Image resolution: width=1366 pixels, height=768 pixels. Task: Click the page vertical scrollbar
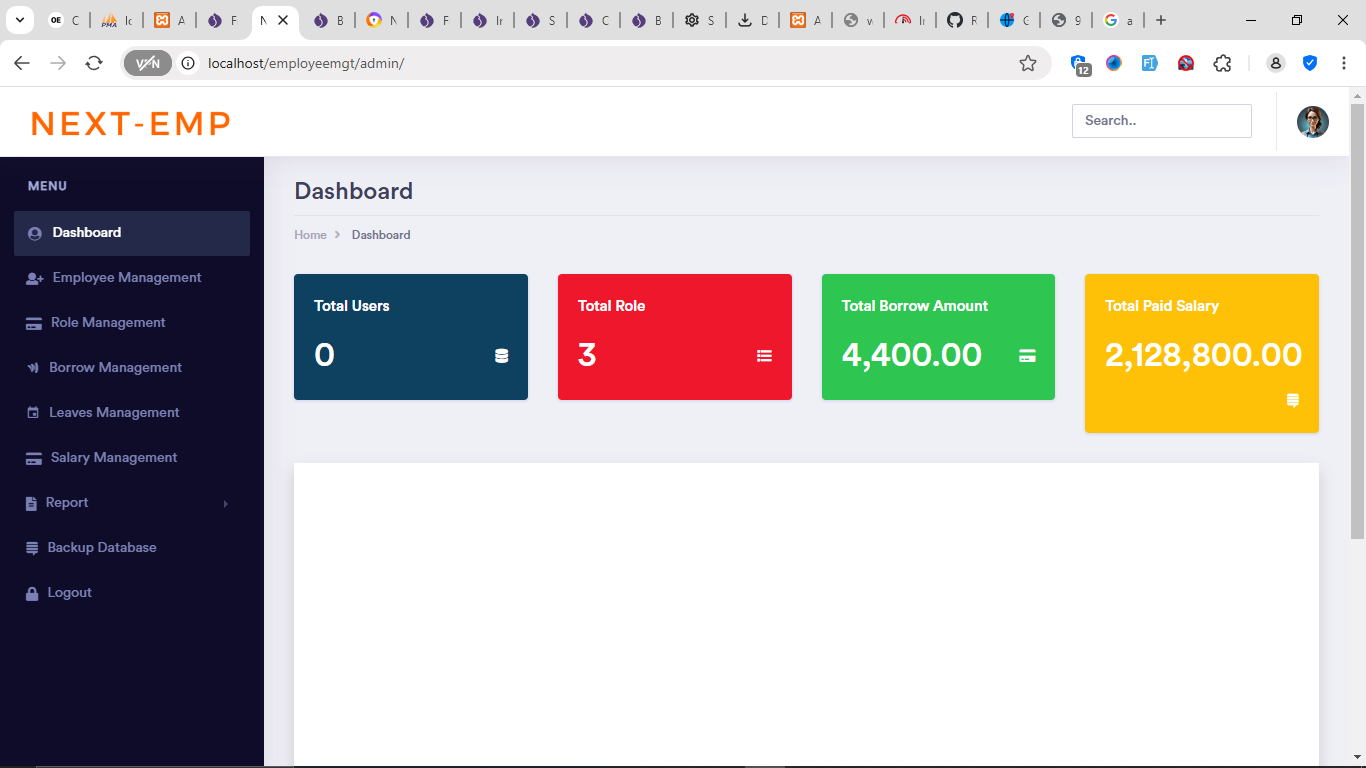point(1357,320)
